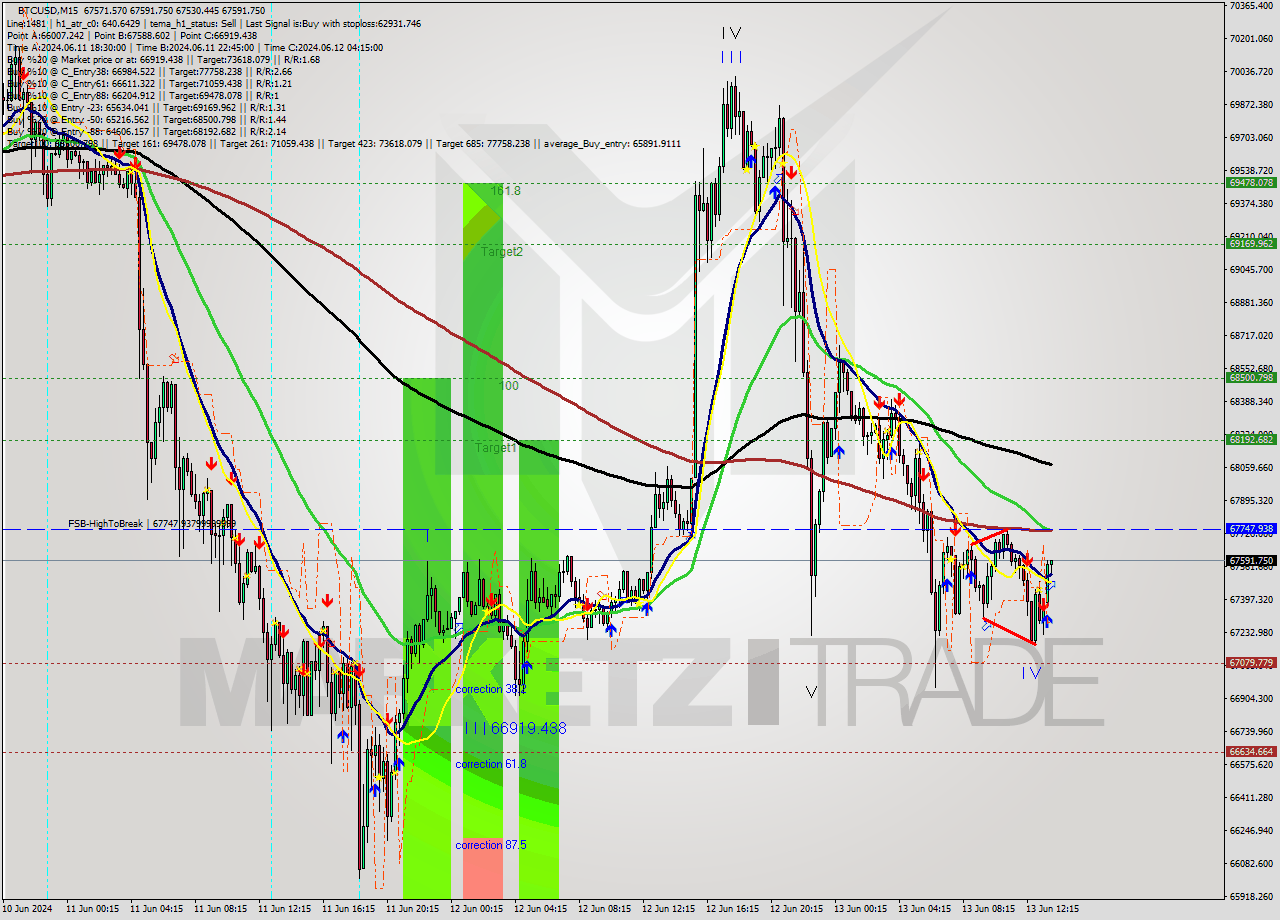
Task: Click the BTCUSD,M15 symbol title
Action: [46, 10]
